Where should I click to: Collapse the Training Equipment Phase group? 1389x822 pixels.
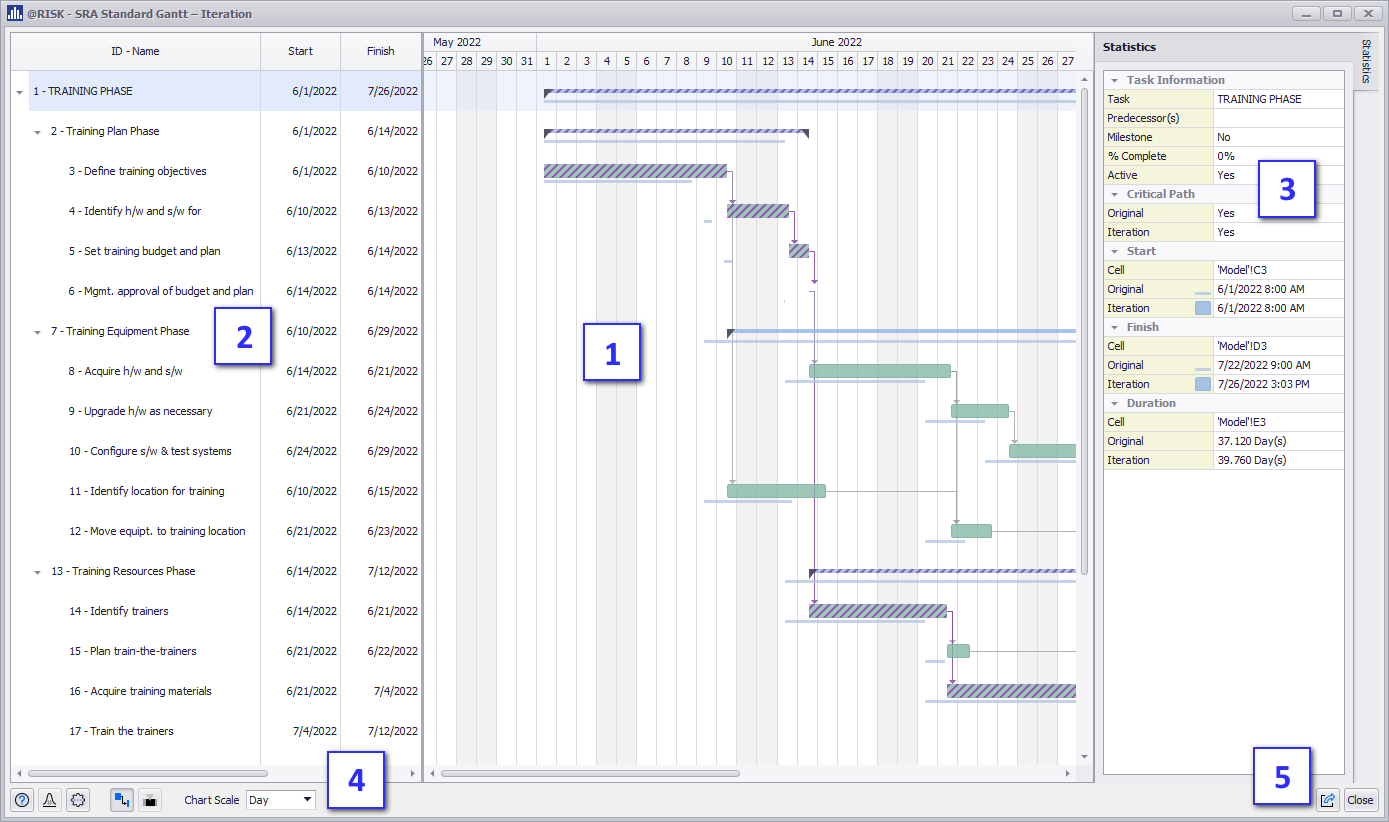37,331
